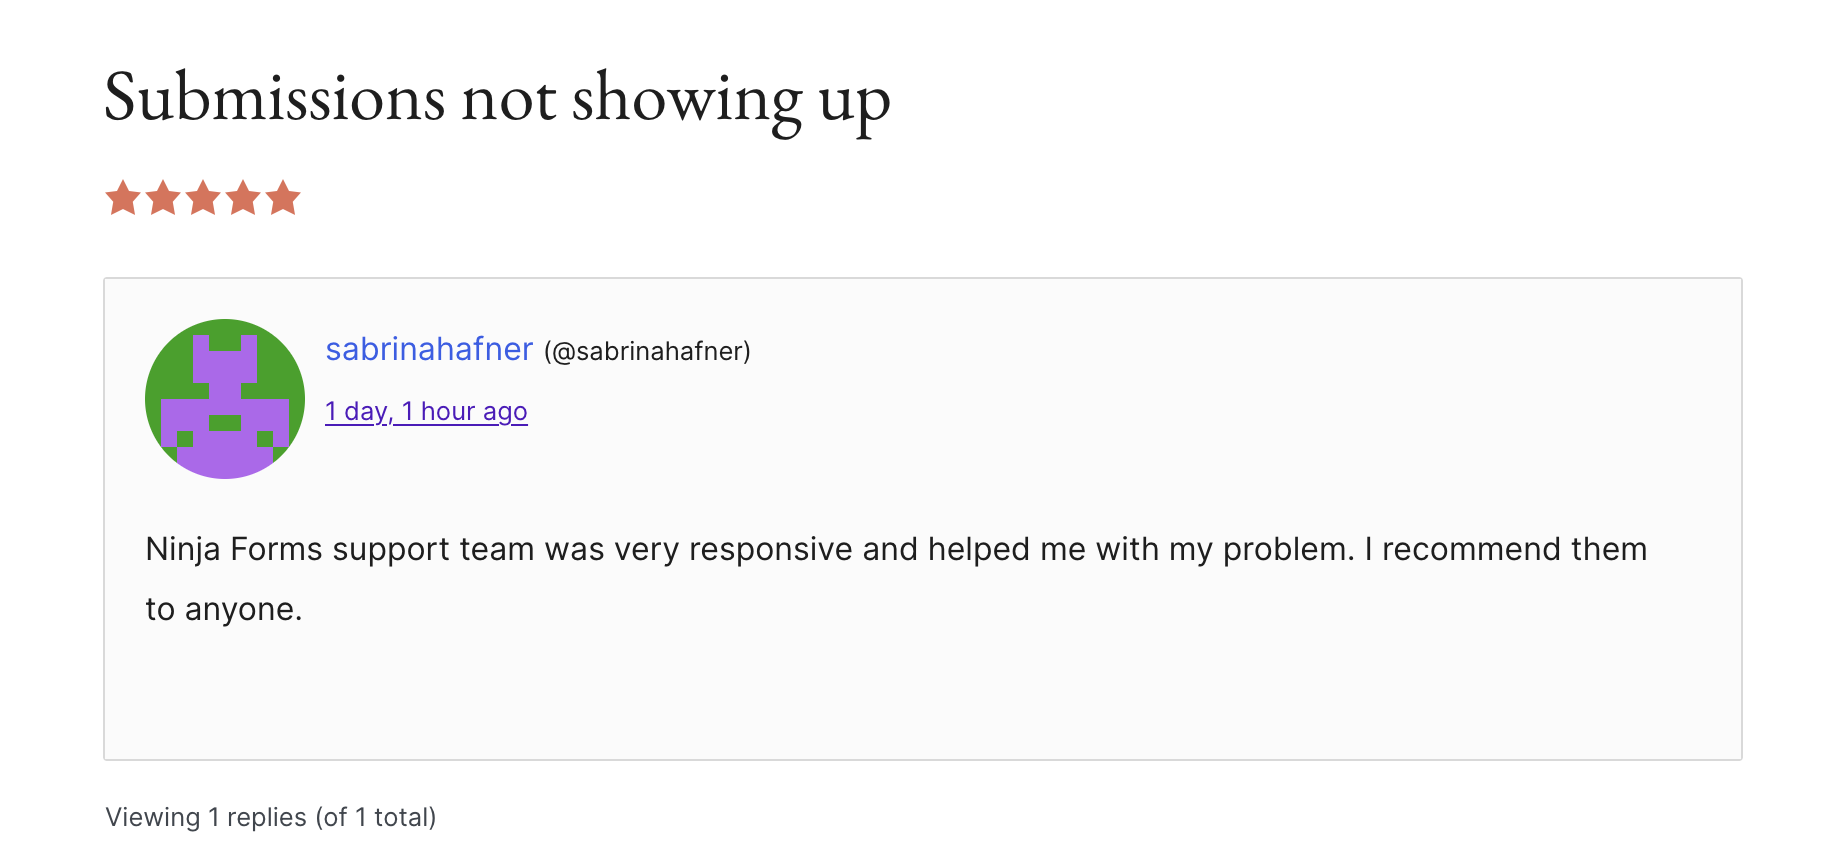Click 'showing up' in the review title
Screen dimensions: 1832x850
point(730,98)
